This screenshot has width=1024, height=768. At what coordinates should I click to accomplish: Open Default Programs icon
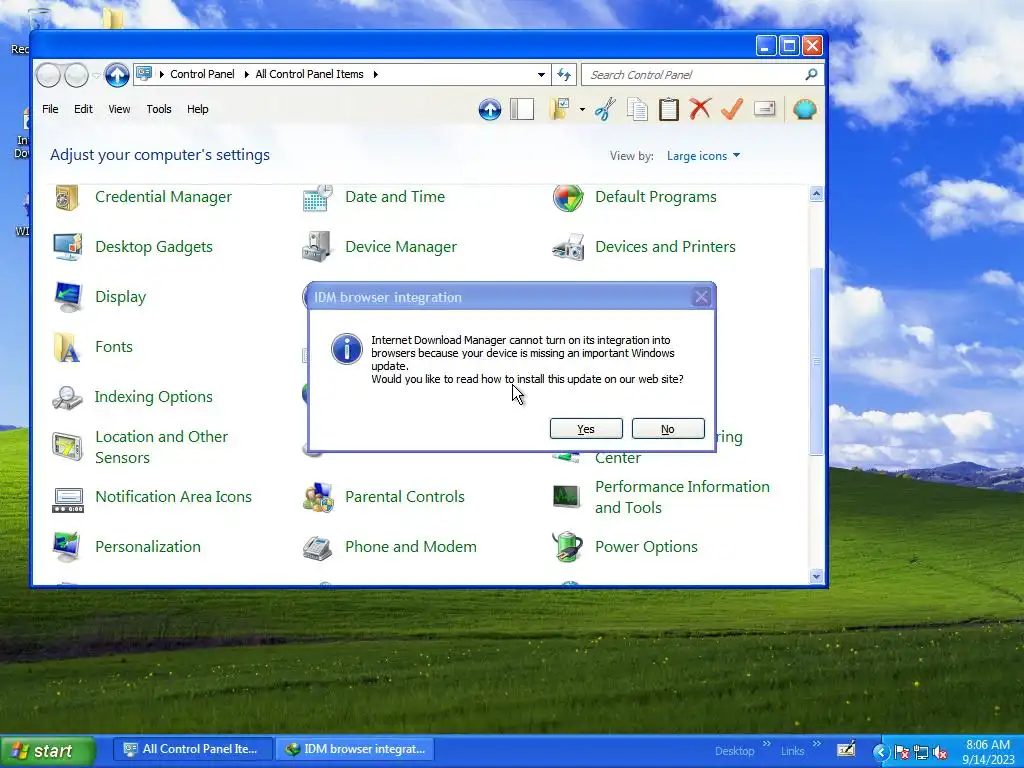click(568, 198)
